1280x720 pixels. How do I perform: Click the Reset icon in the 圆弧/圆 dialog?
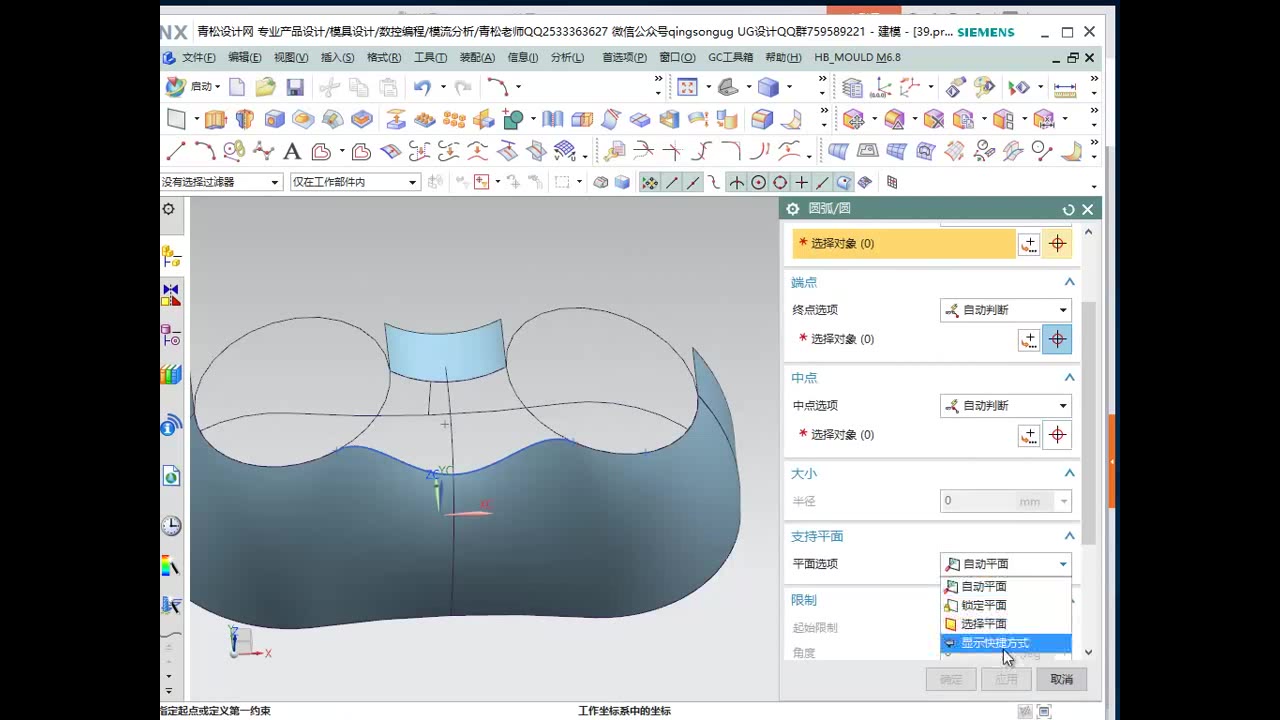coord(1068,209)
